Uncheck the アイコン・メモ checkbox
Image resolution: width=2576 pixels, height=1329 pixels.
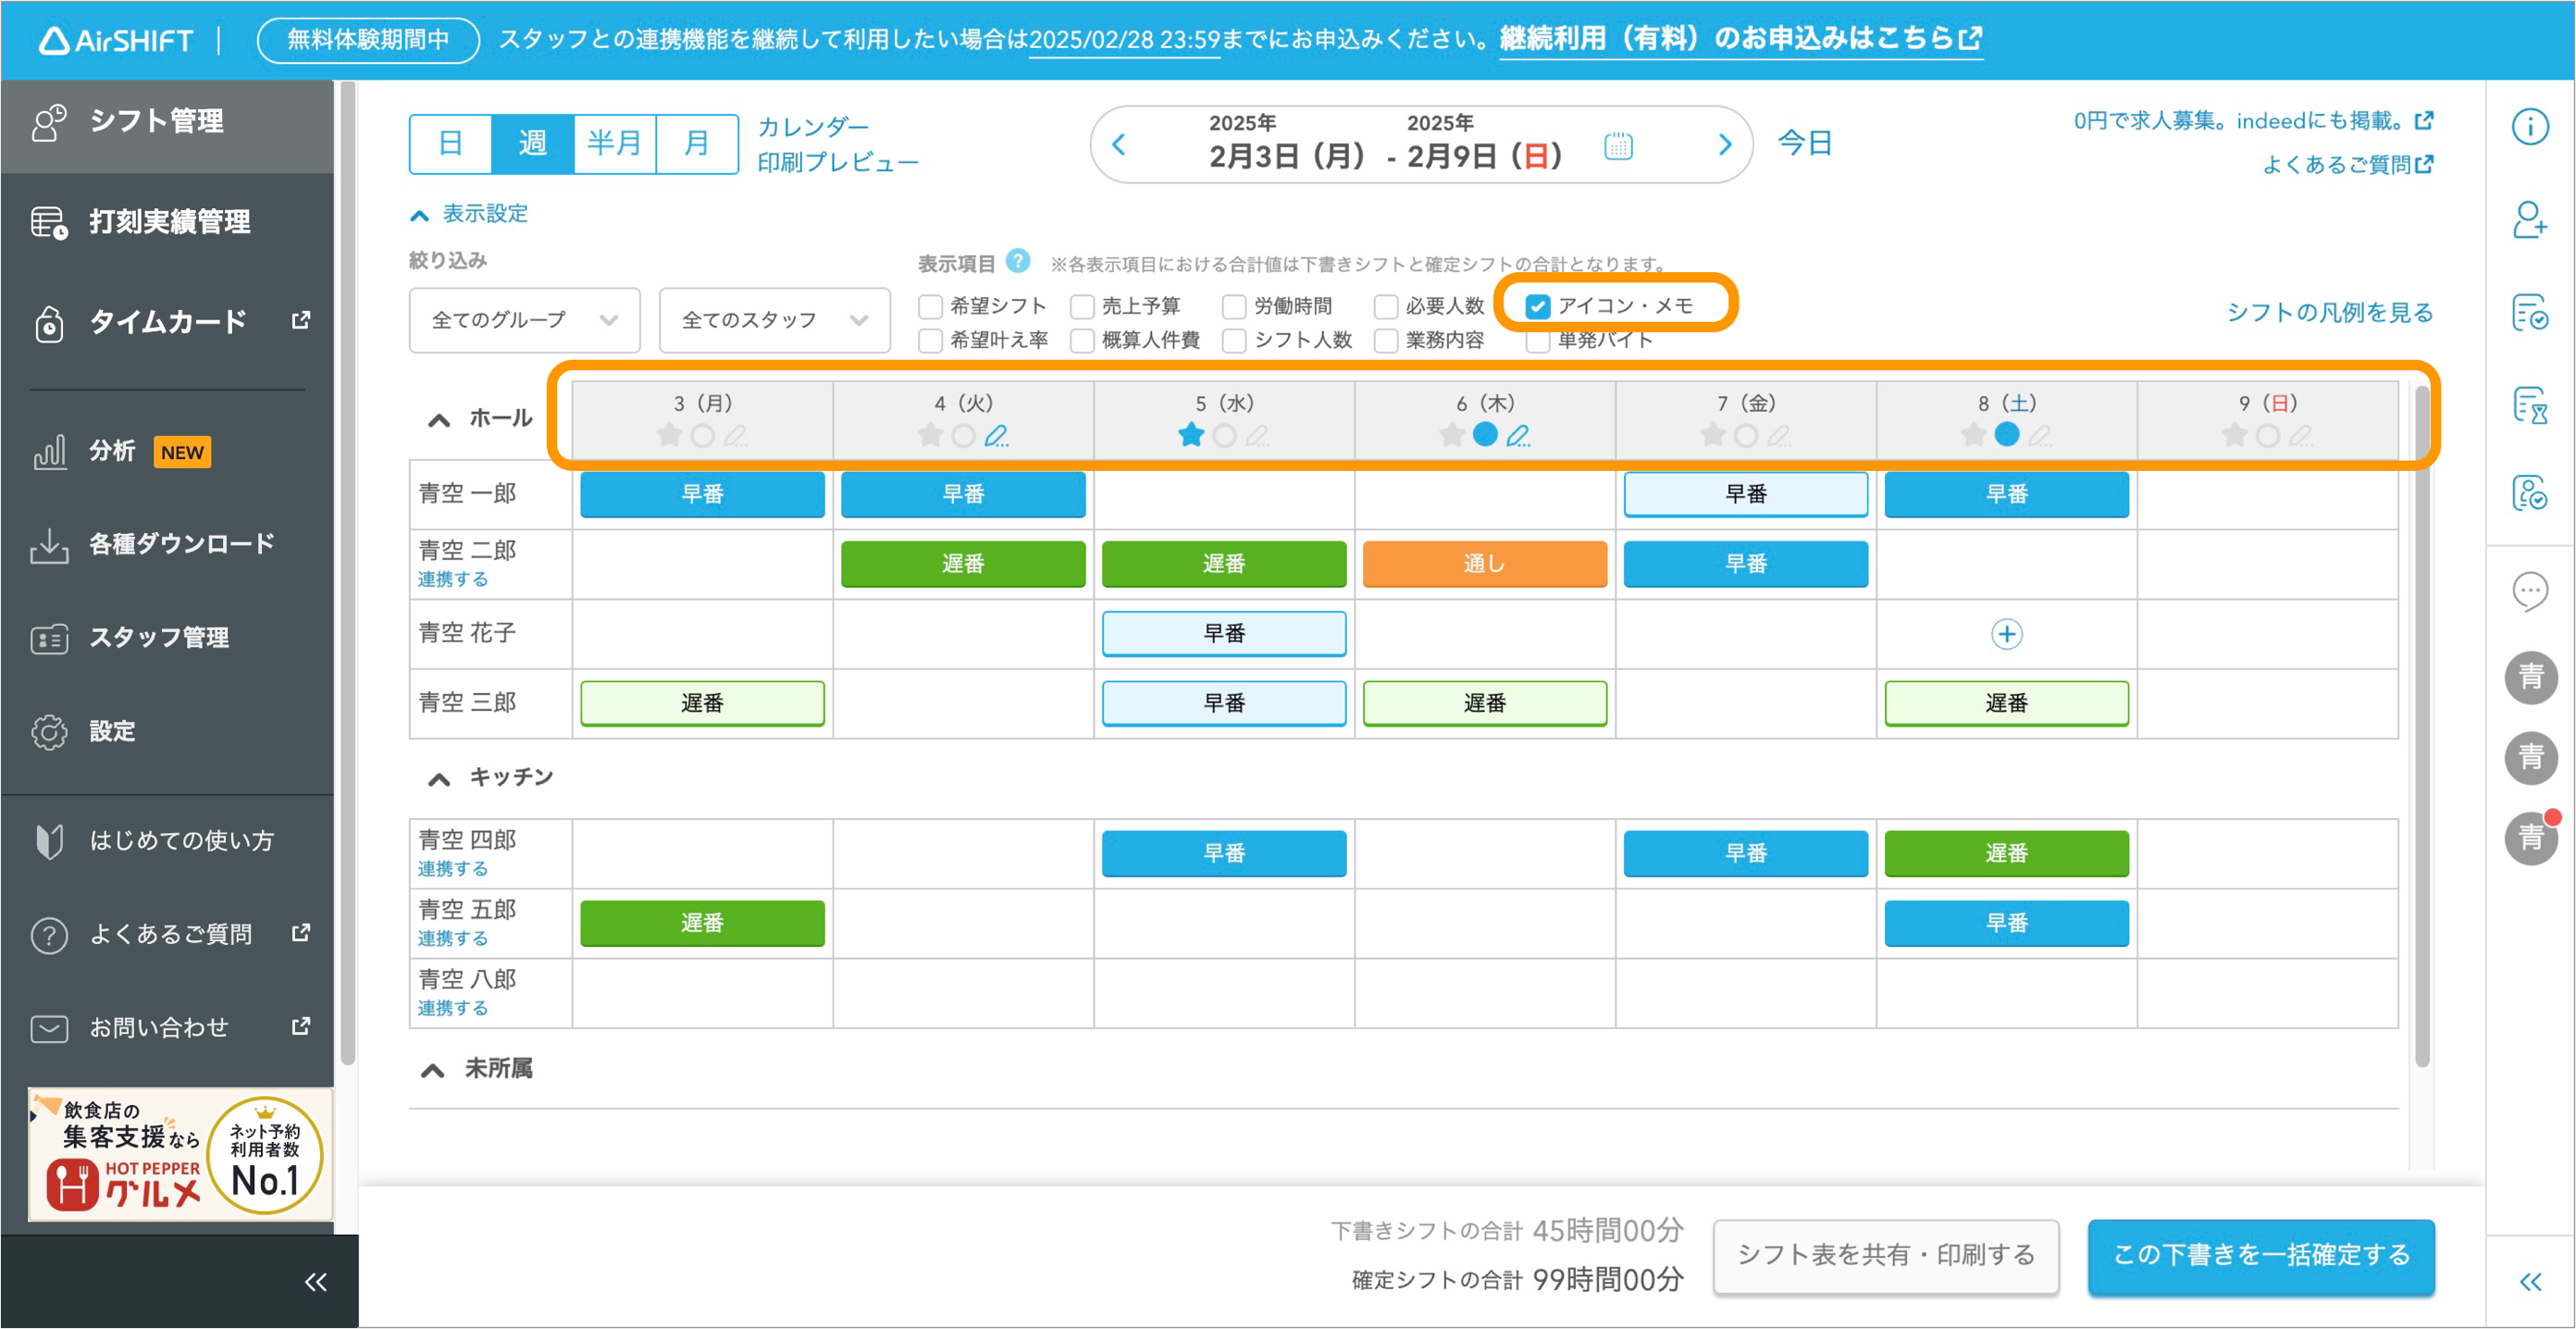[x=1538, y=306]
